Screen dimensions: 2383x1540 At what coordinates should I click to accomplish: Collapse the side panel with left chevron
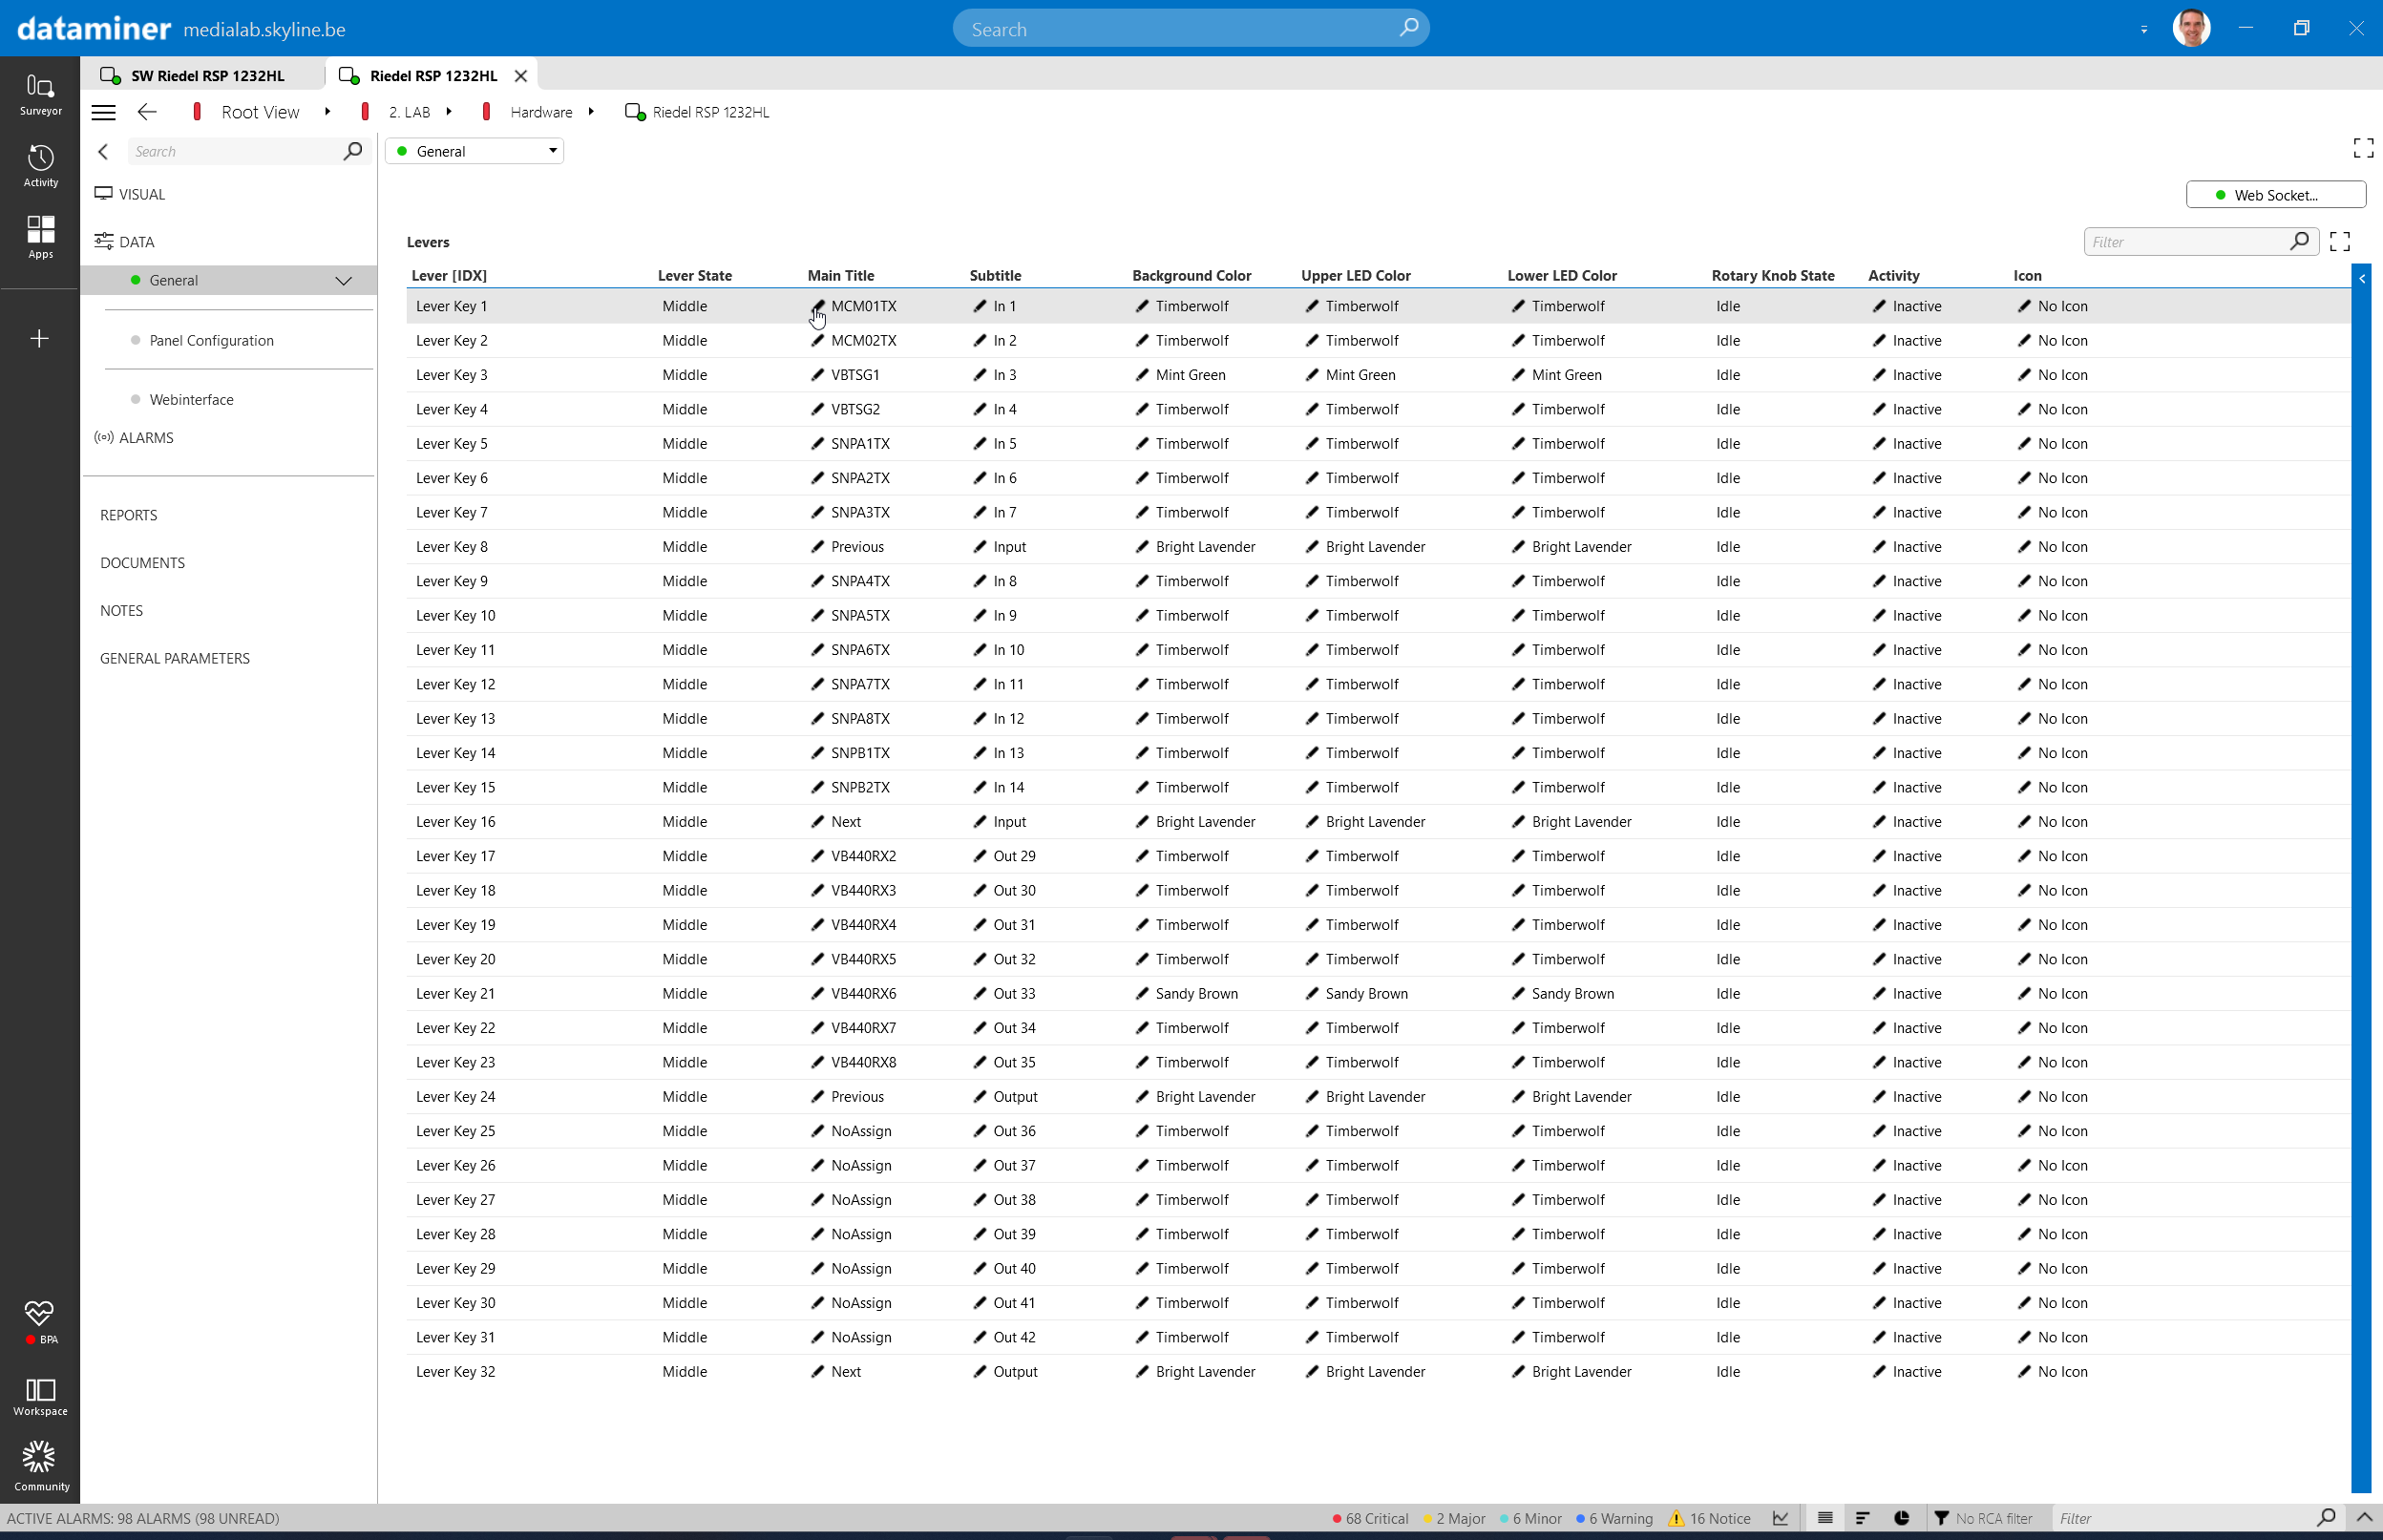pyautogui.click(x=103, y=151)
